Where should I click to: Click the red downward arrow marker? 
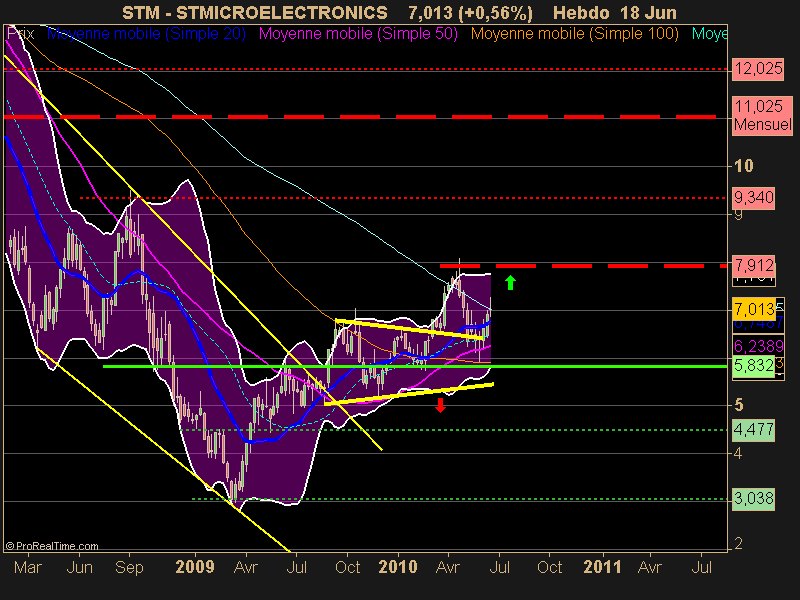tap(440, 405)
